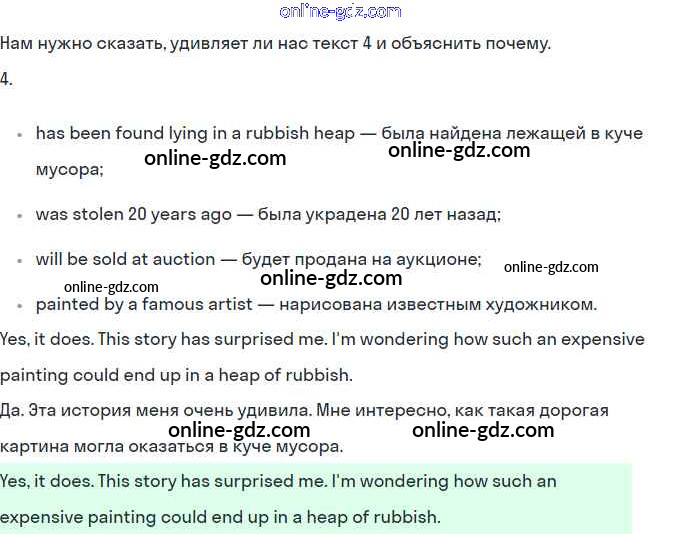Click the bullet marker before "was stolen"
This screenshot has height=534, width=680.
tap(20, 214)
